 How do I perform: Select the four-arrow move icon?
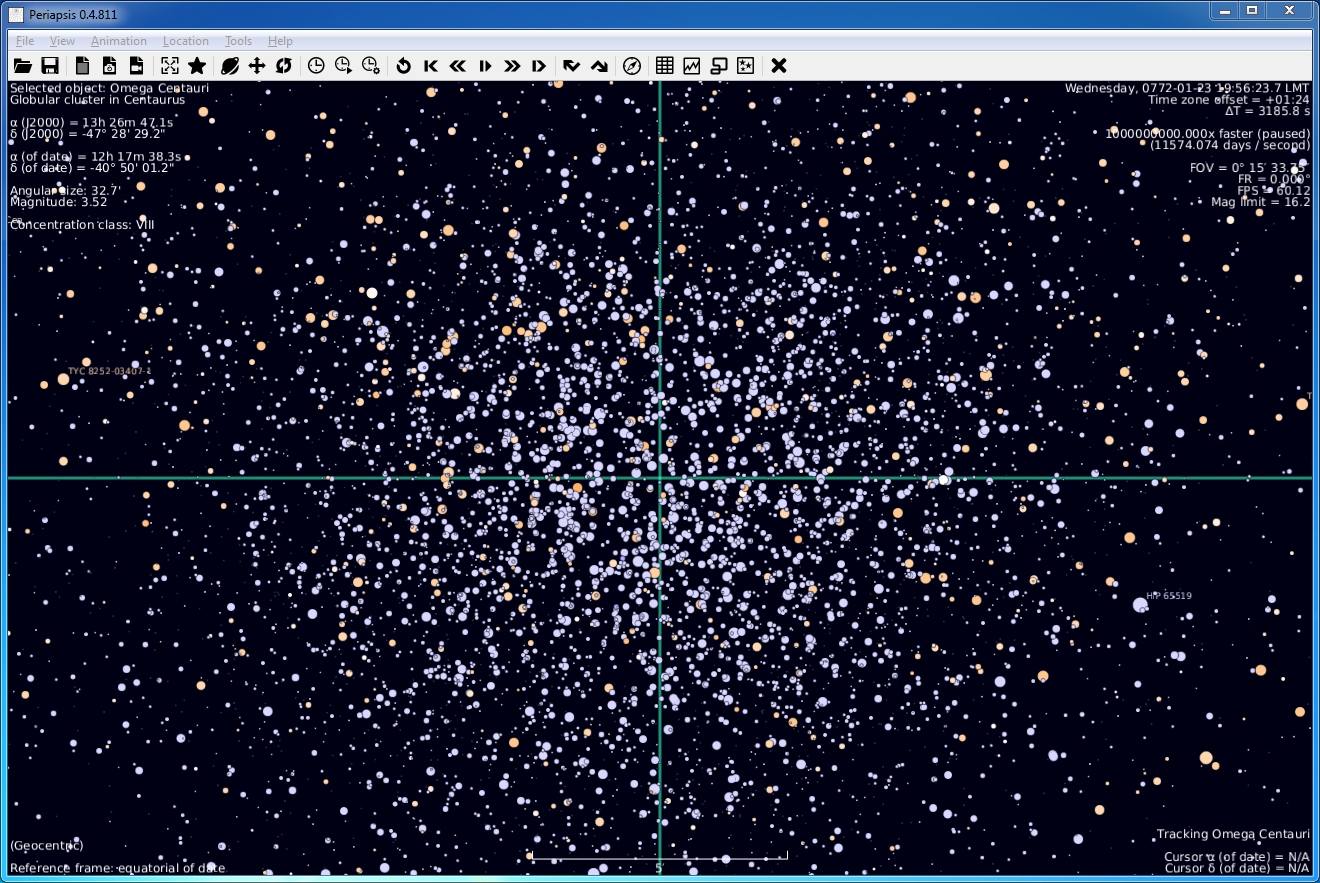click(257, 66)
